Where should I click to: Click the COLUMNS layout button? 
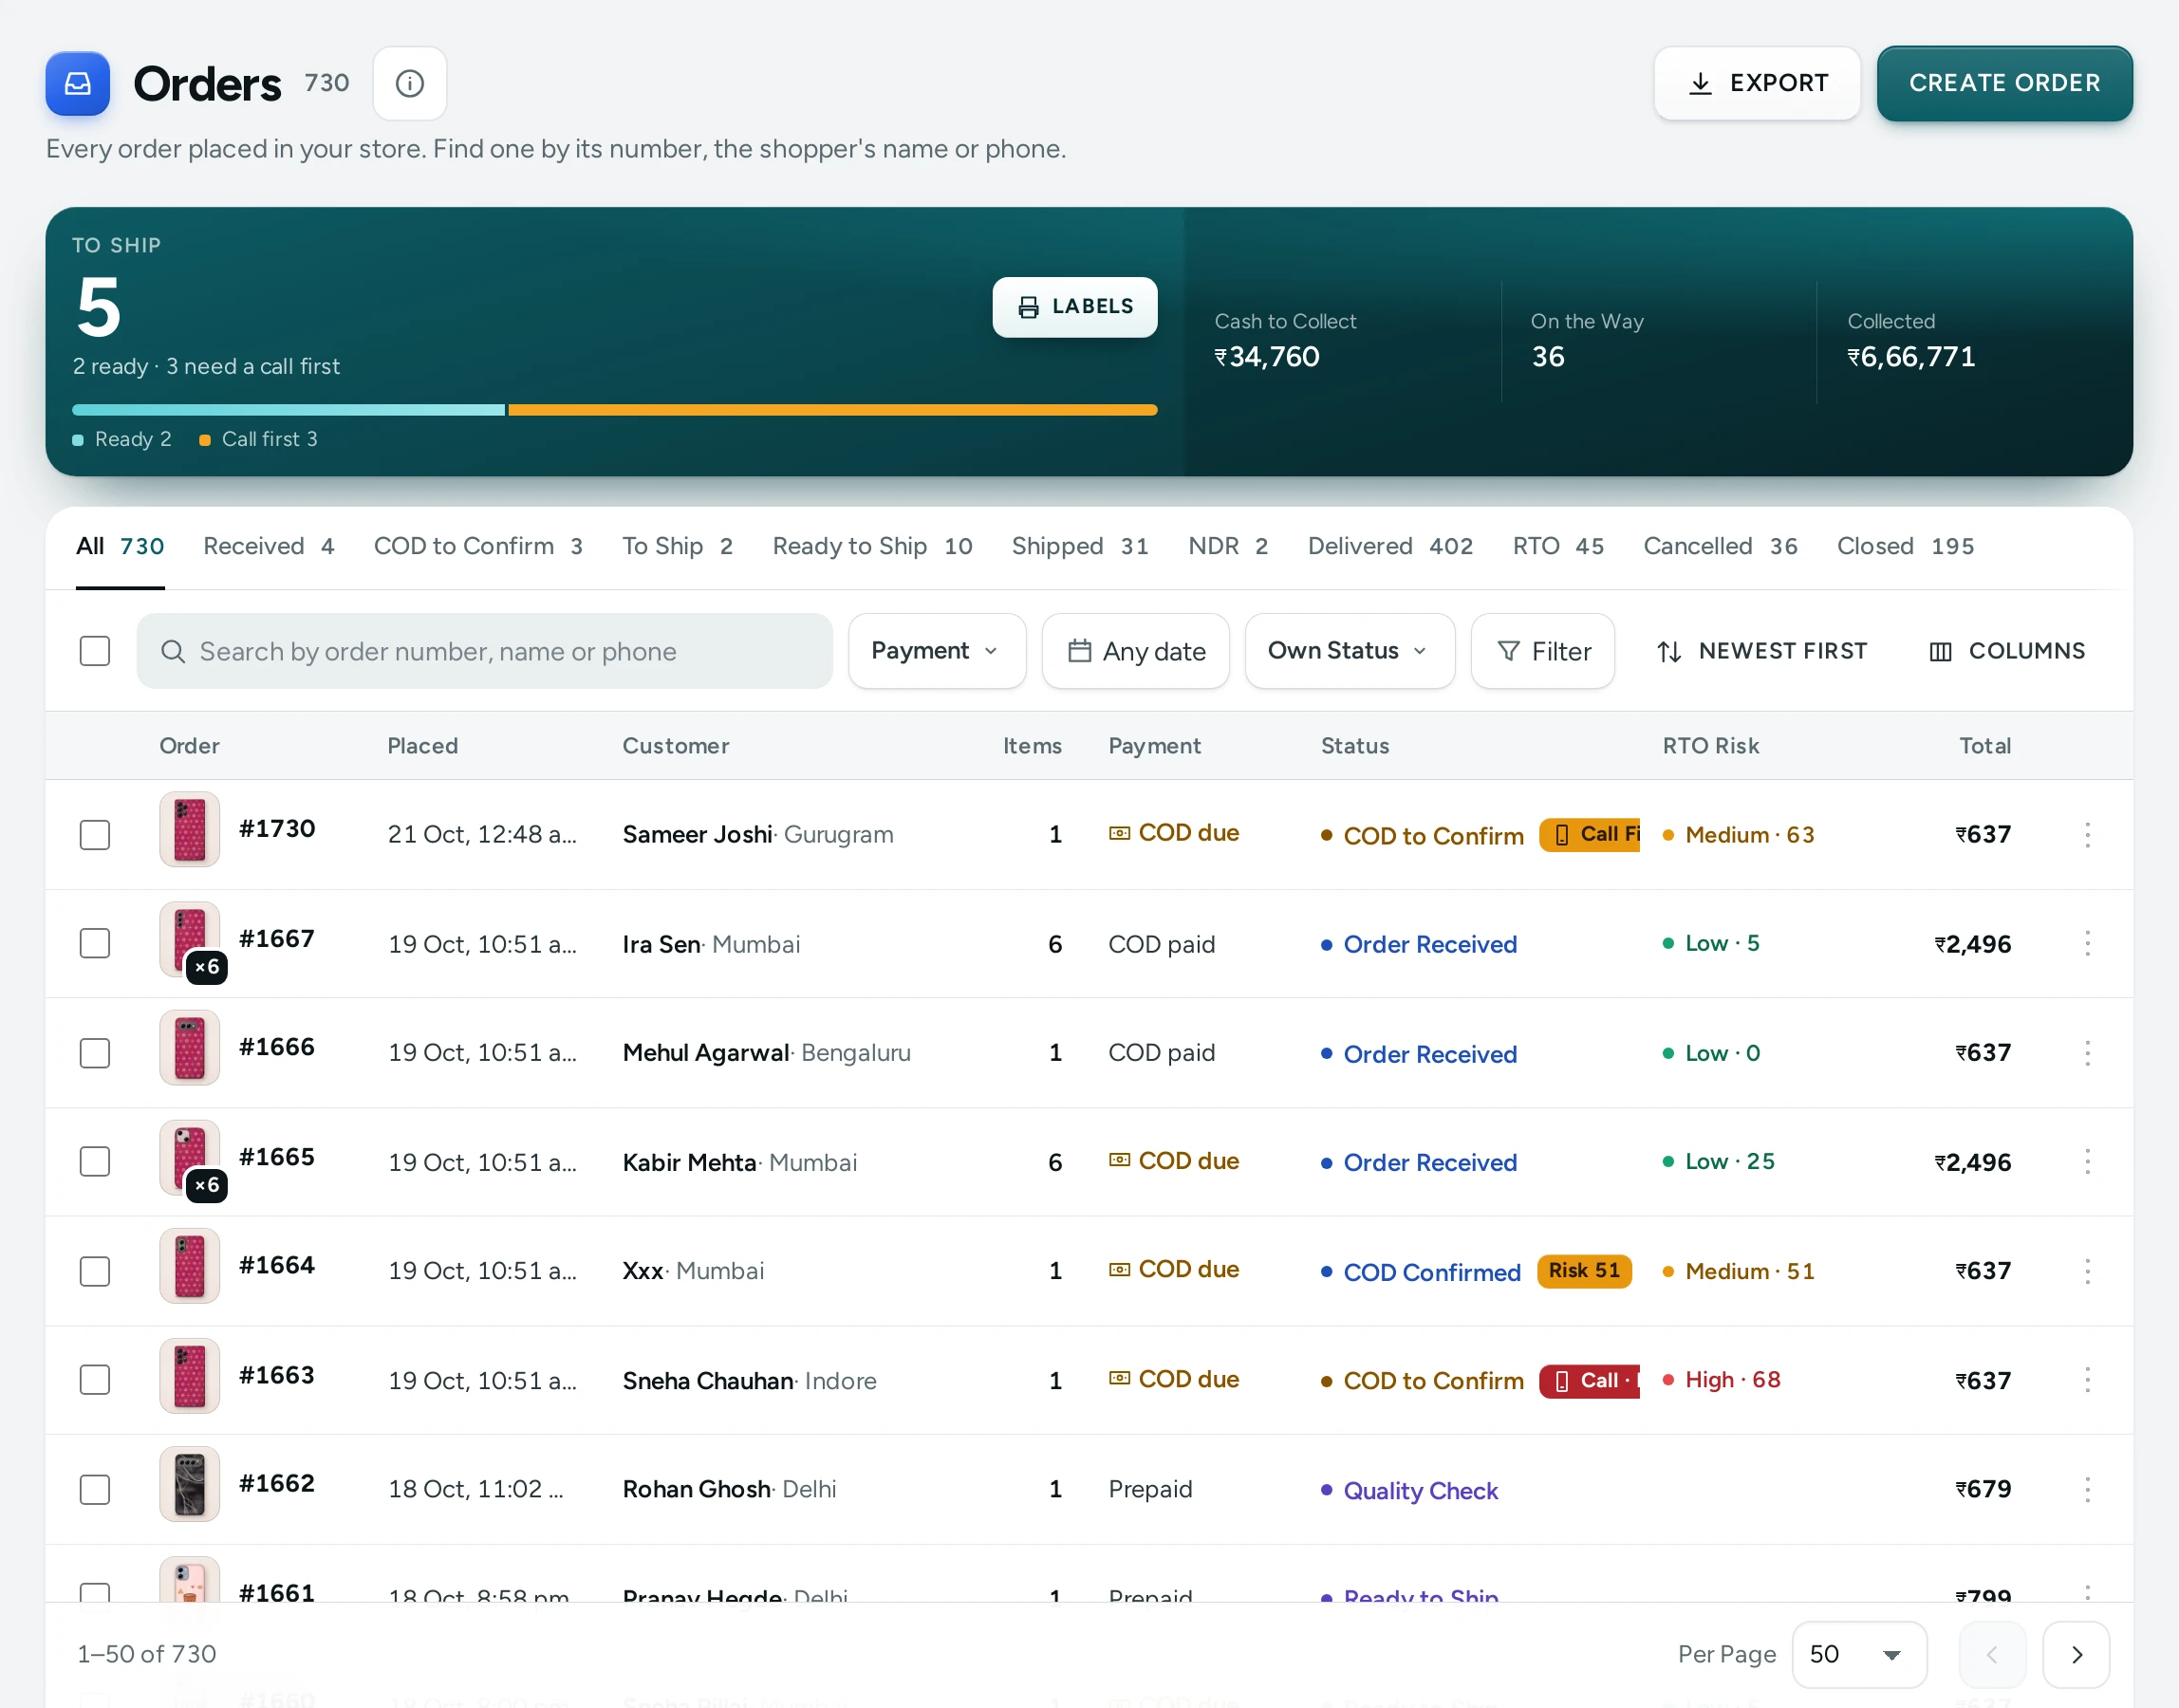click(2006, 651)
